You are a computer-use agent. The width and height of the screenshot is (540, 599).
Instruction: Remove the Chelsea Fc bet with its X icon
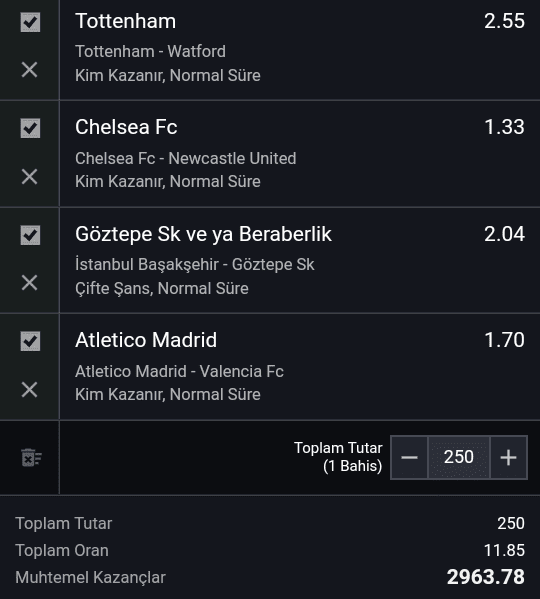[29, 177]
